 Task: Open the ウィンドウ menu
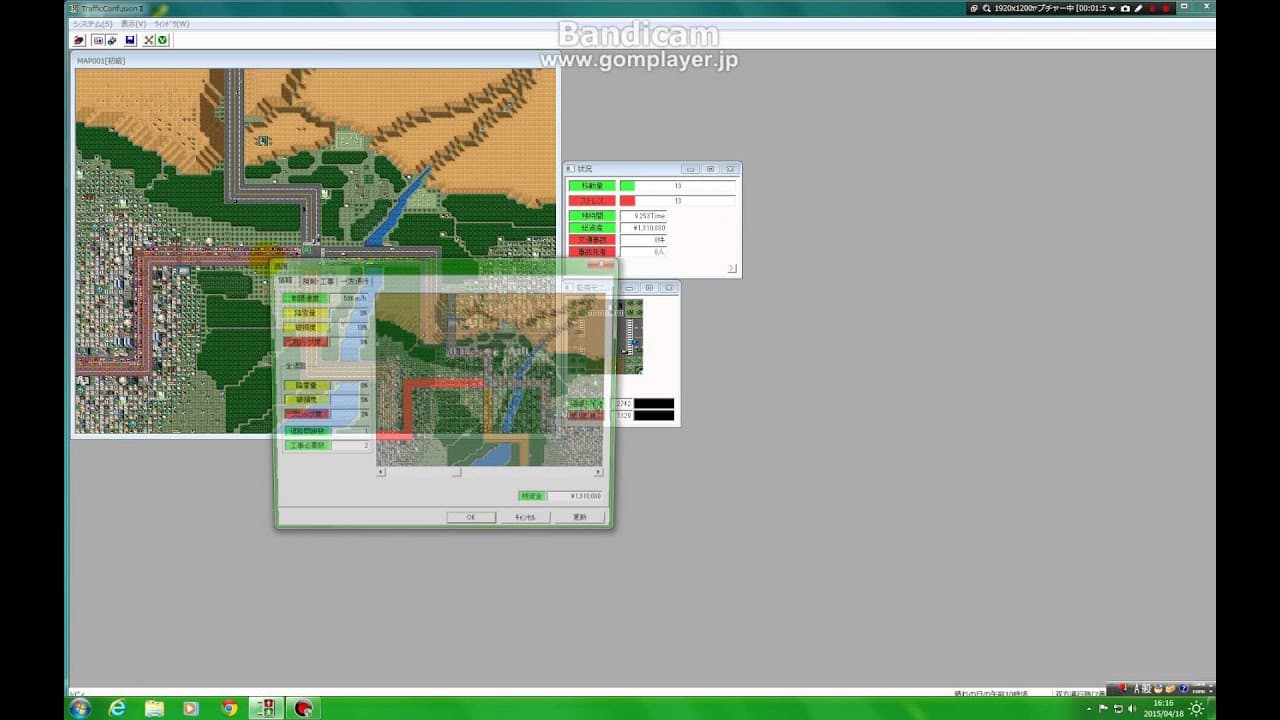coord(171,24)
